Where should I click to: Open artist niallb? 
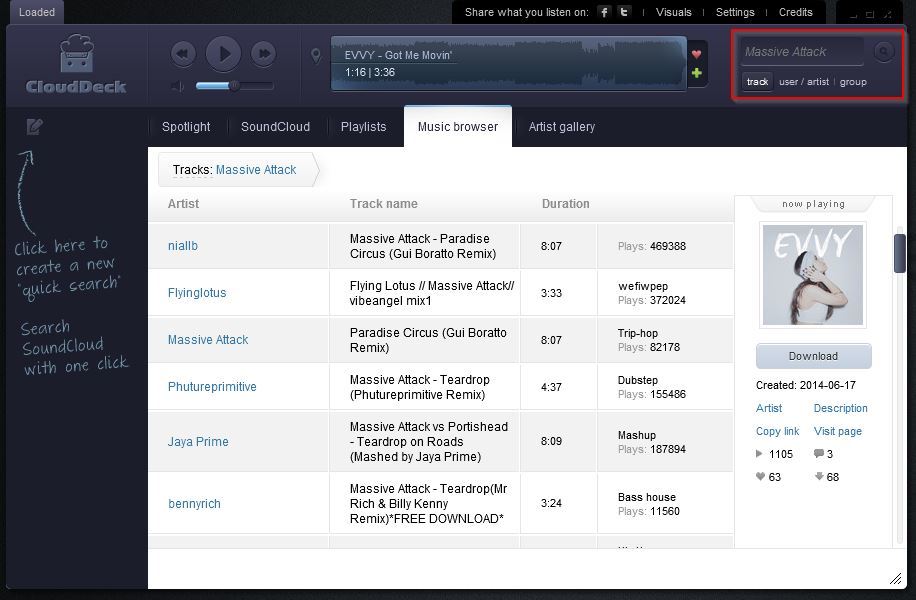(183, 246)
